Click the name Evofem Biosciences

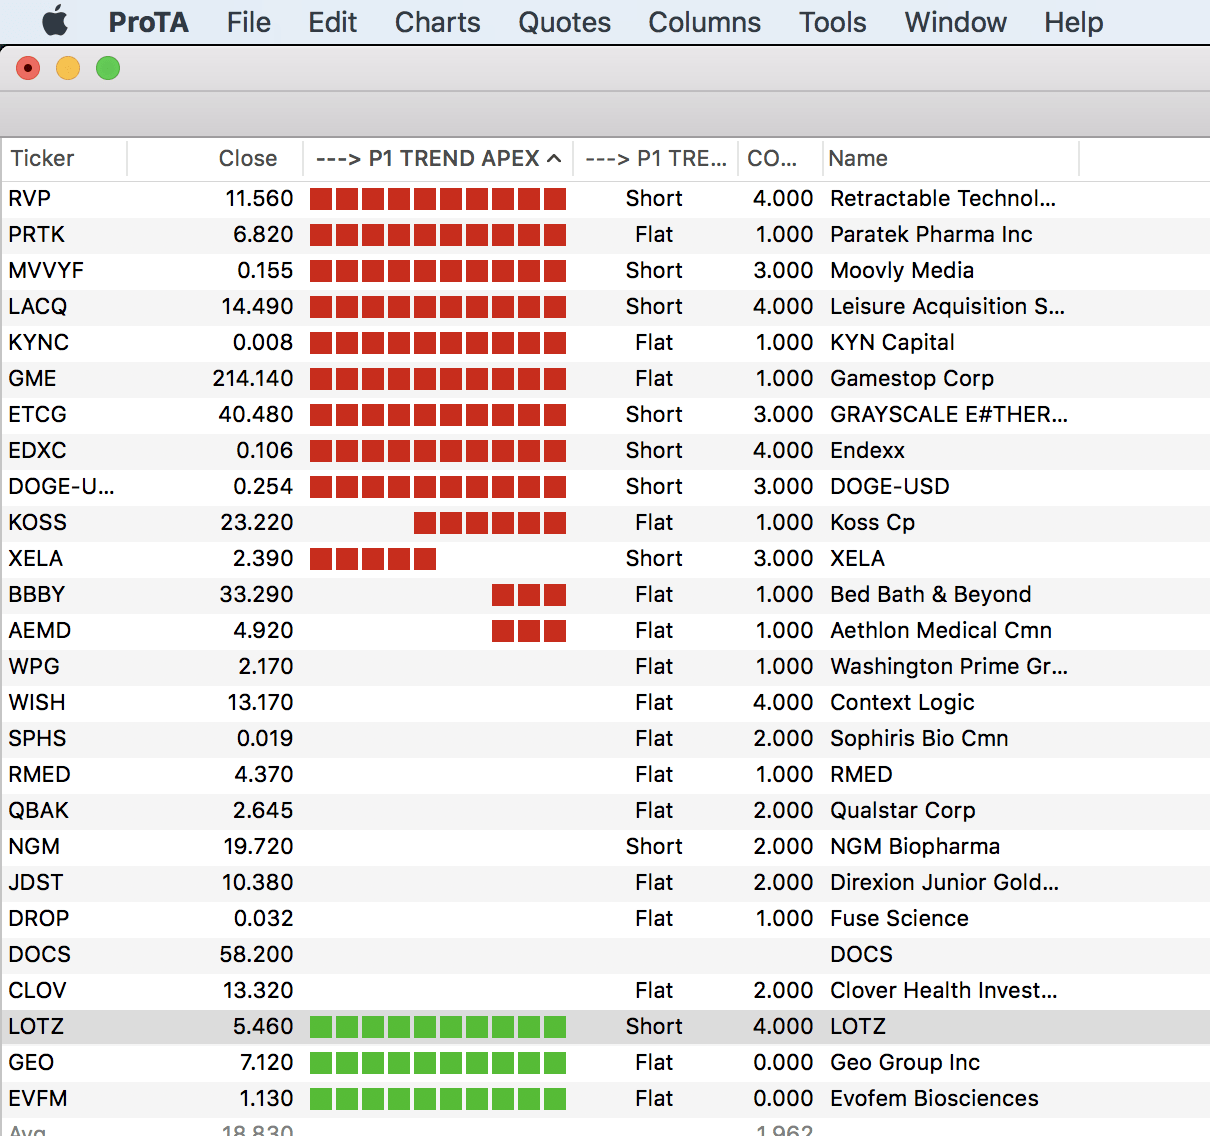pos(934,1098)
